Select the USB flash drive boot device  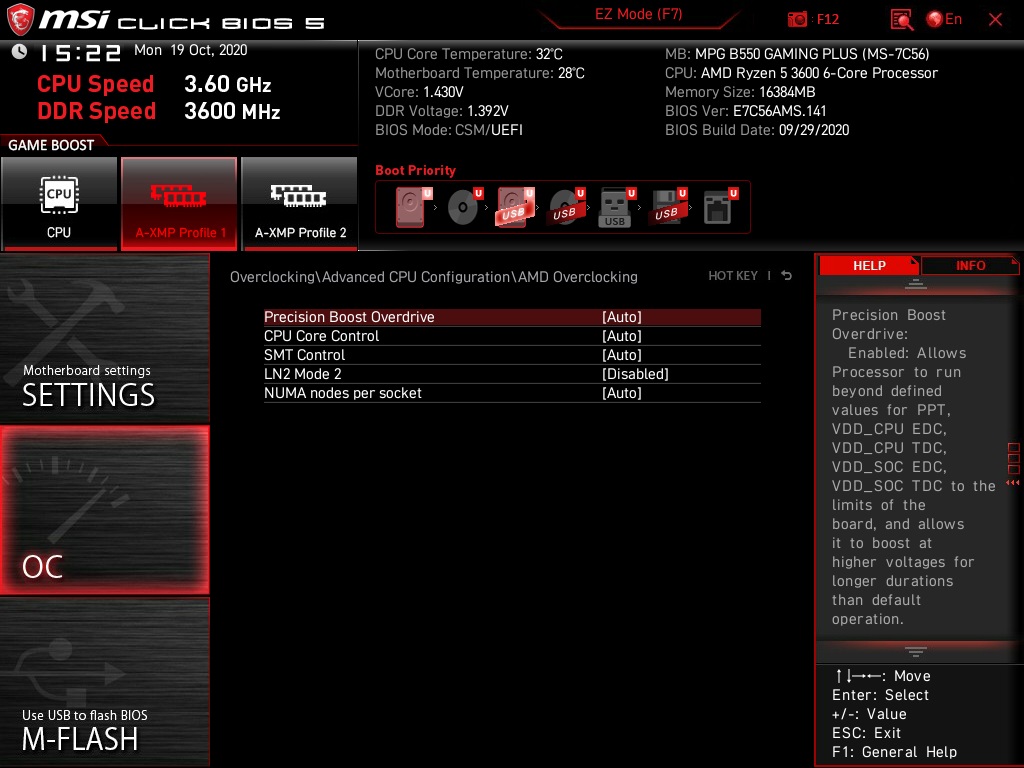[615, 205]
